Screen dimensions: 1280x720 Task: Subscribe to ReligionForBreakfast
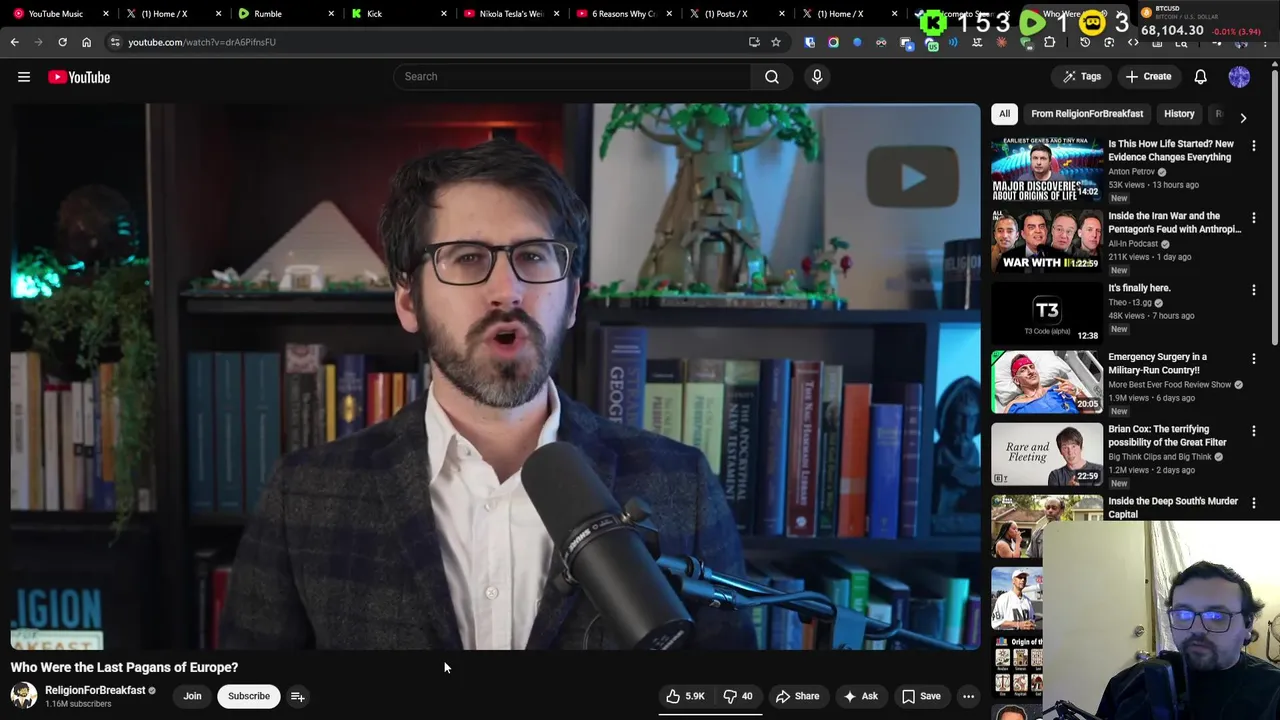point(249,696)
